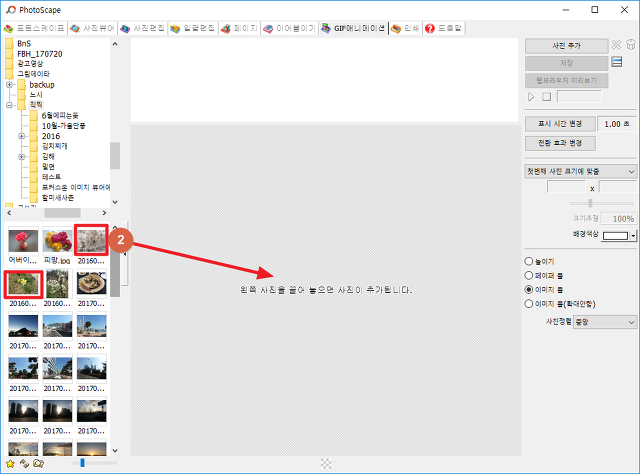
Task: Open the 이어붙이기 tab
Action: [x=289, y=28]
